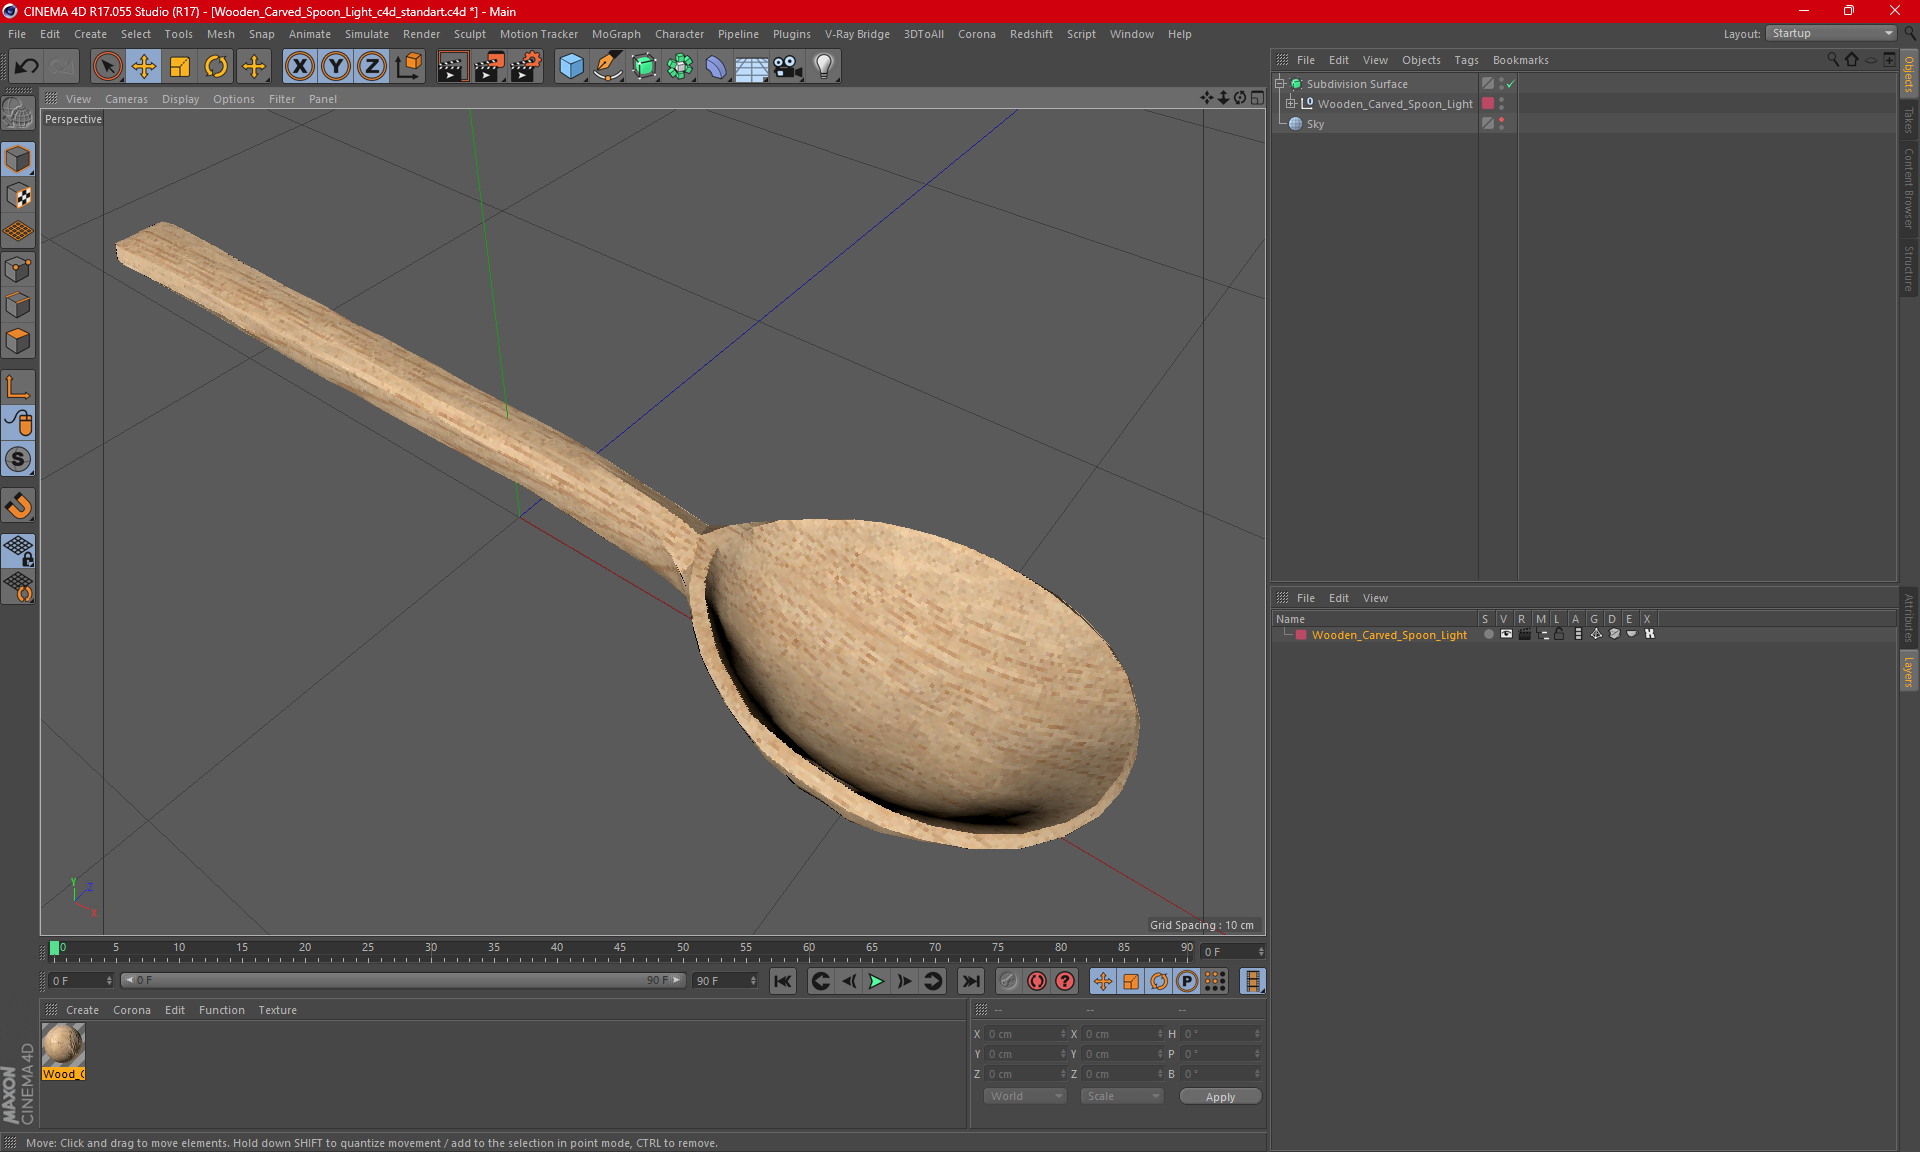This screenshot has height=1152, width=1920.
Task: Select the Live Selection tool
Action: coord(107,67)
